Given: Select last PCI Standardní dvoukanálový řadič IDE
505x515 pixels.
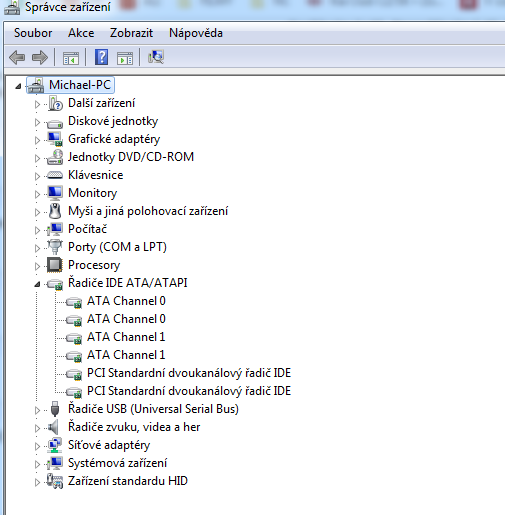Looking at the screenshot, I should click(x=189, y=391).
